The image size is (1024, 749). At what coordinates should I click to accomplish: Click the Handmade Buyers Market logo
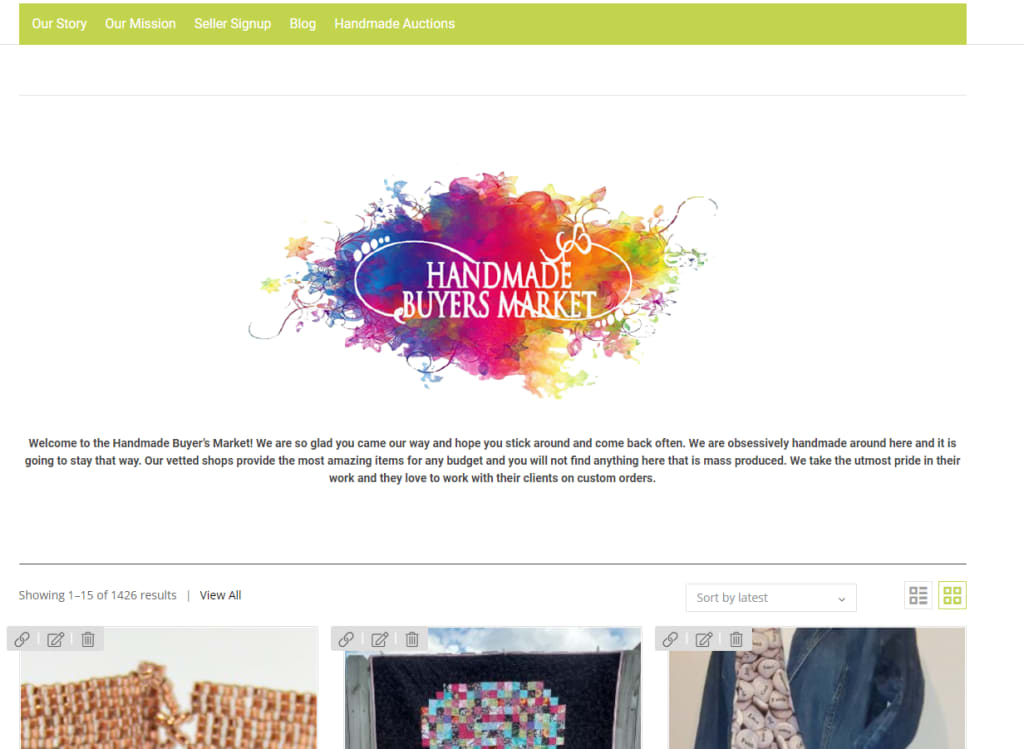pos(483,285)
